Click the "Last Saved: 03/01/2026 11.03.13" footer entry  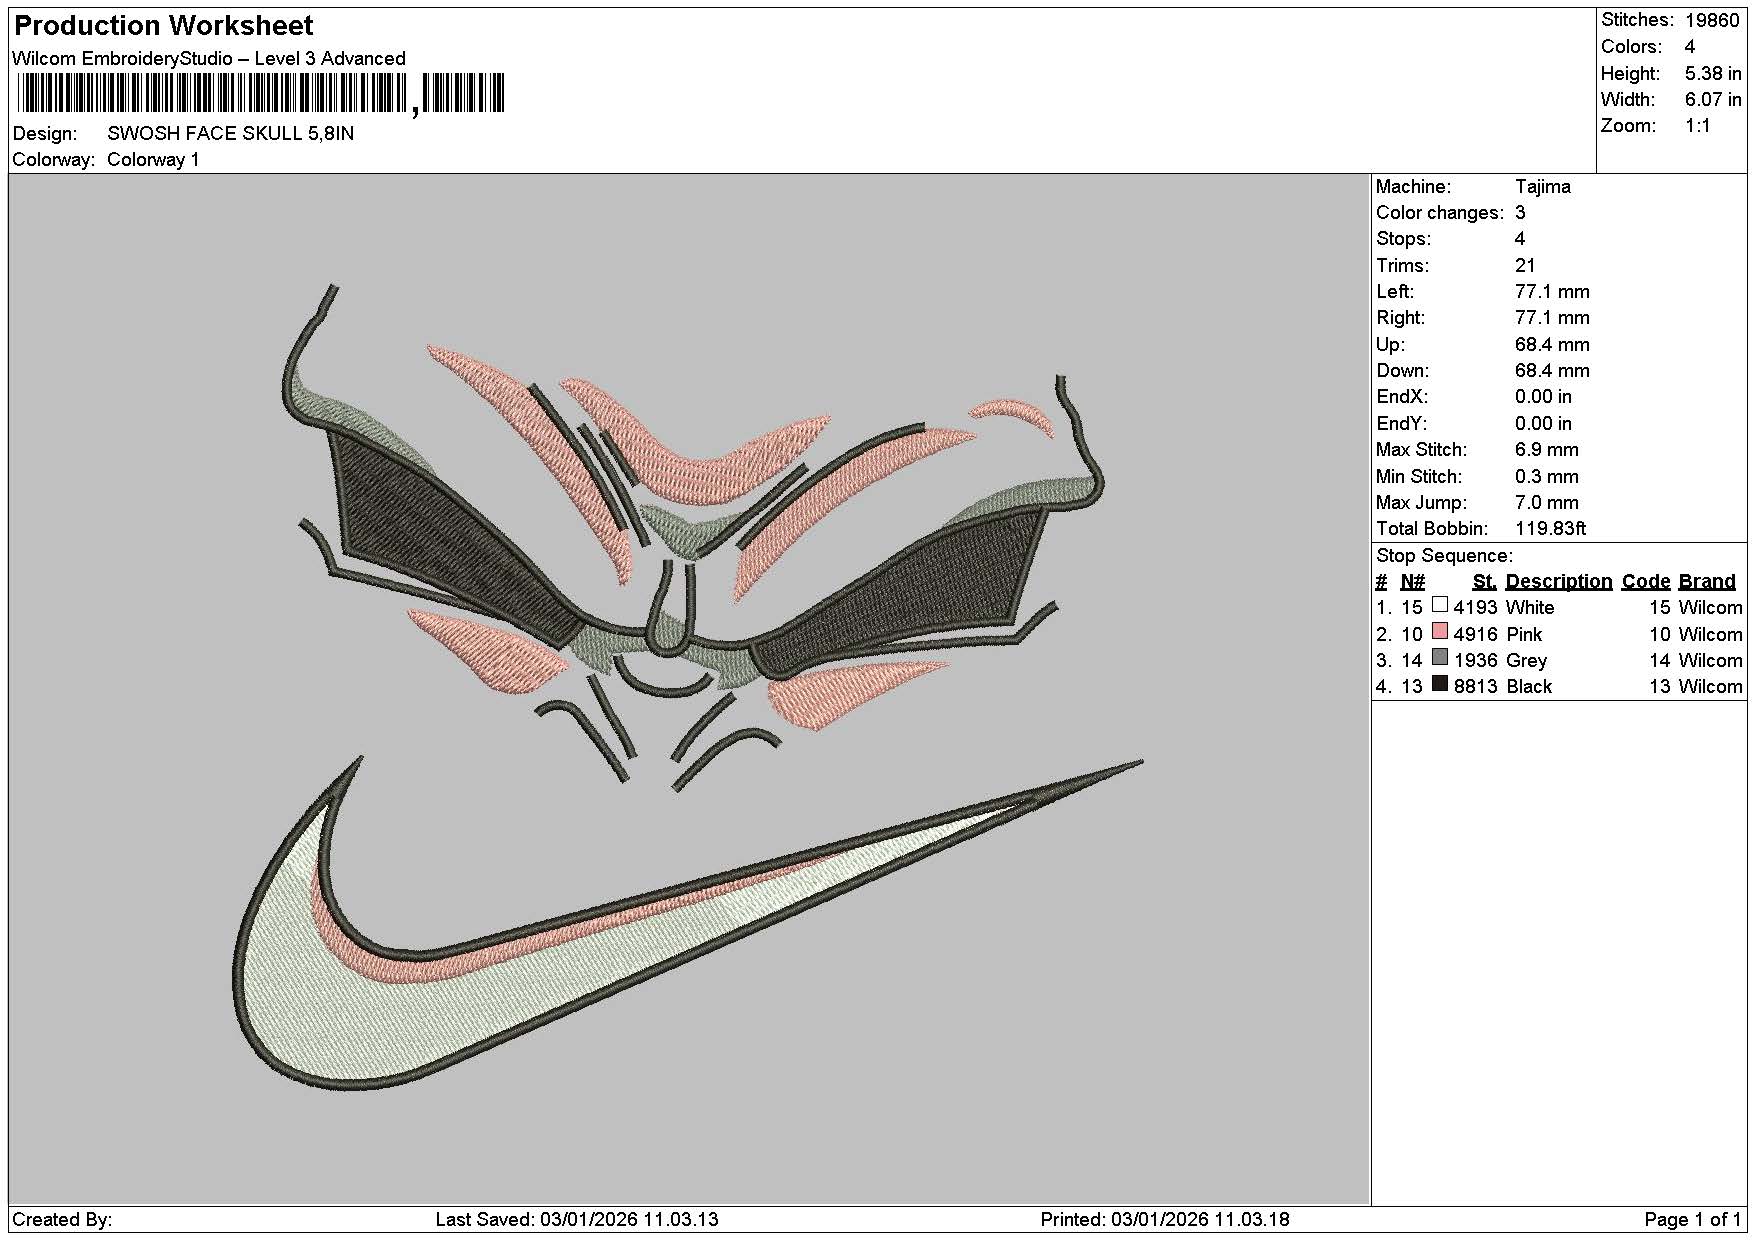(x=577, y=1219)
